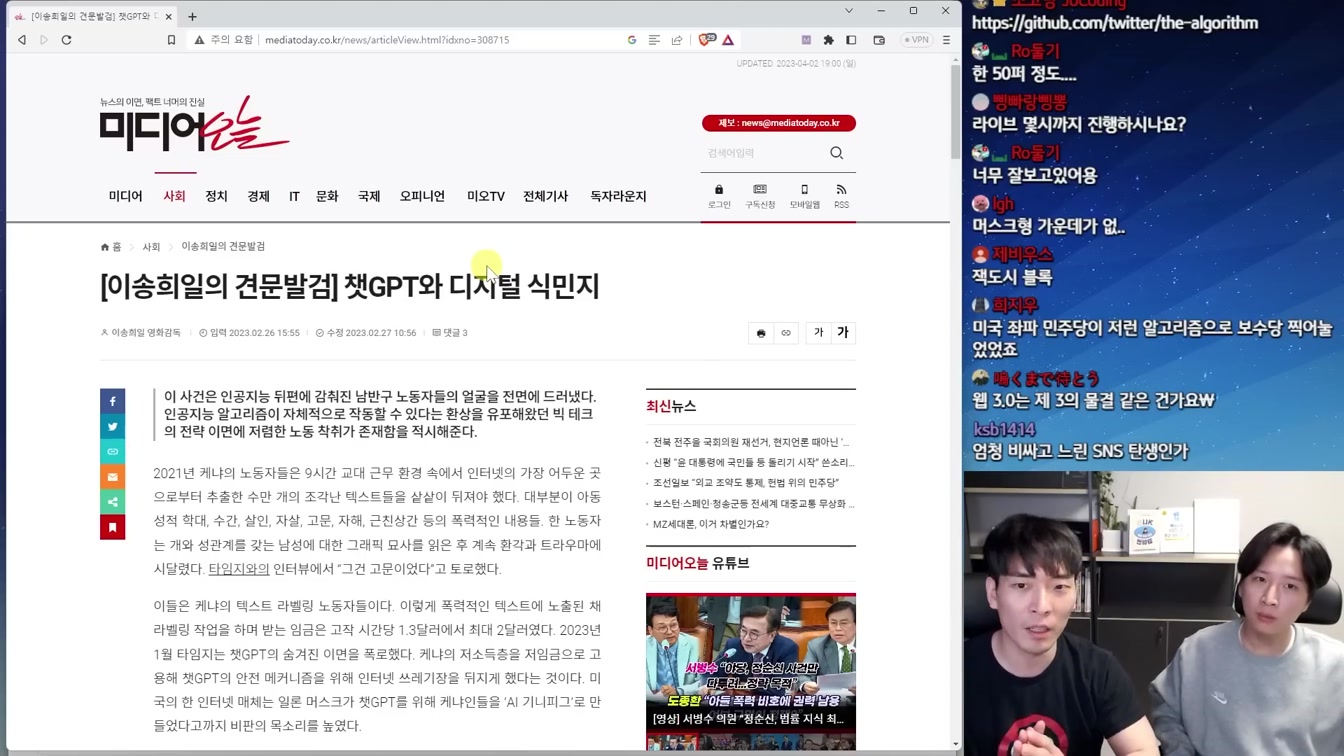Copy article link with chain icon

click(786, 333)
